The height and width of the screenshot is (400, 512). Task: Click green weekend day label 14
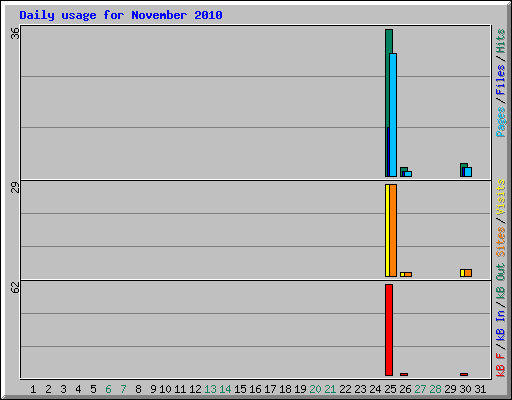[225, 389]
